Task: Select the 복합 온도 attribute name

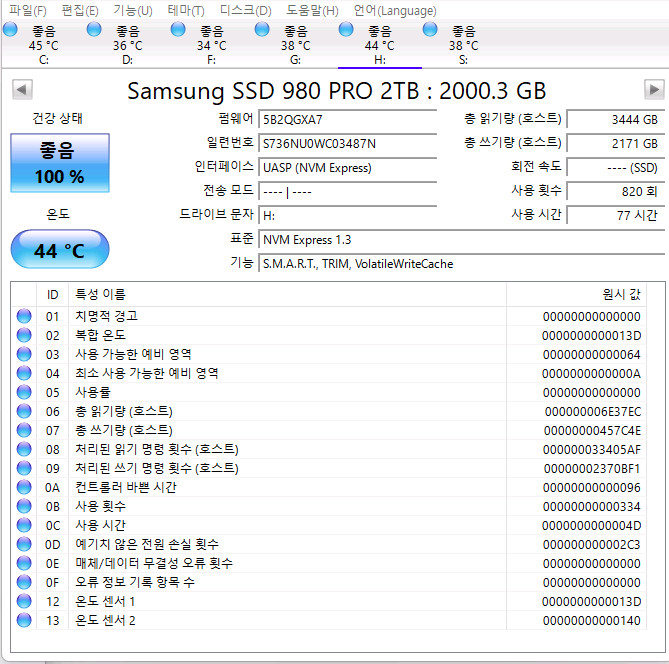Action: pyautogui.click(x=101, y=335)
